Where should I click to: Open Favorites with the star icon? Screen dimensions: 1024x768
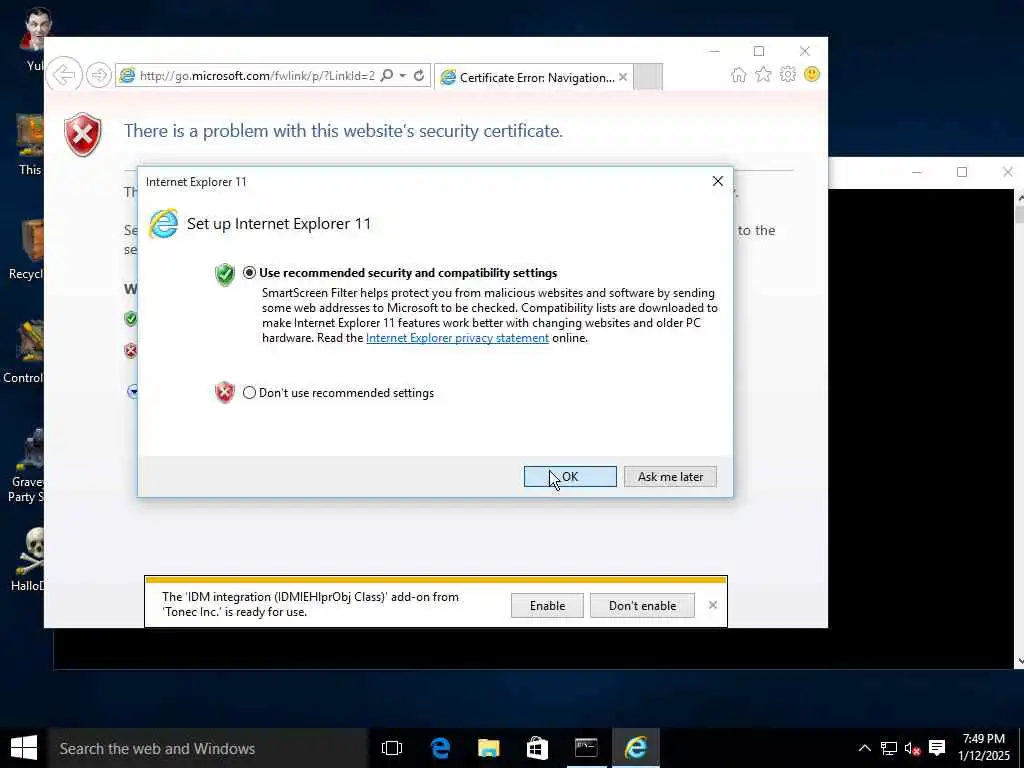point(763,74)
